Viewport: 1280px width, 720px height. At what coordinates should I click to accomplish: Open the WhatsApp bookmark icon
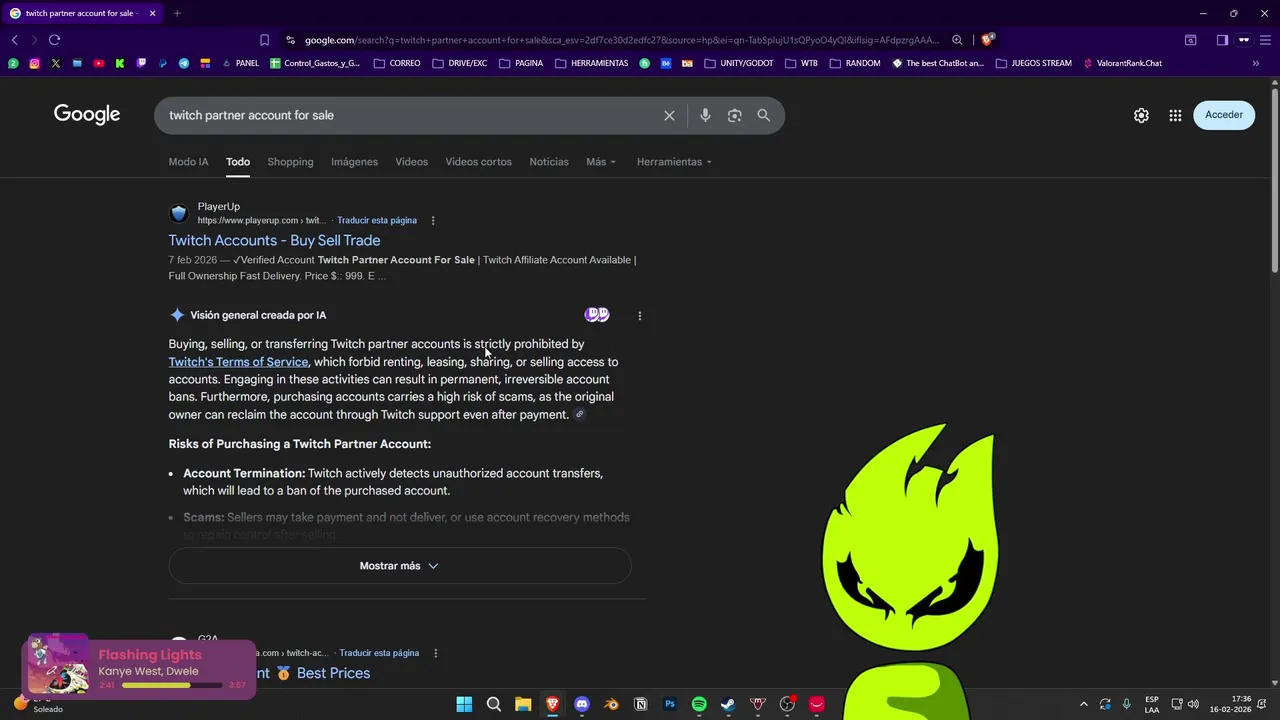click(13, 63)
